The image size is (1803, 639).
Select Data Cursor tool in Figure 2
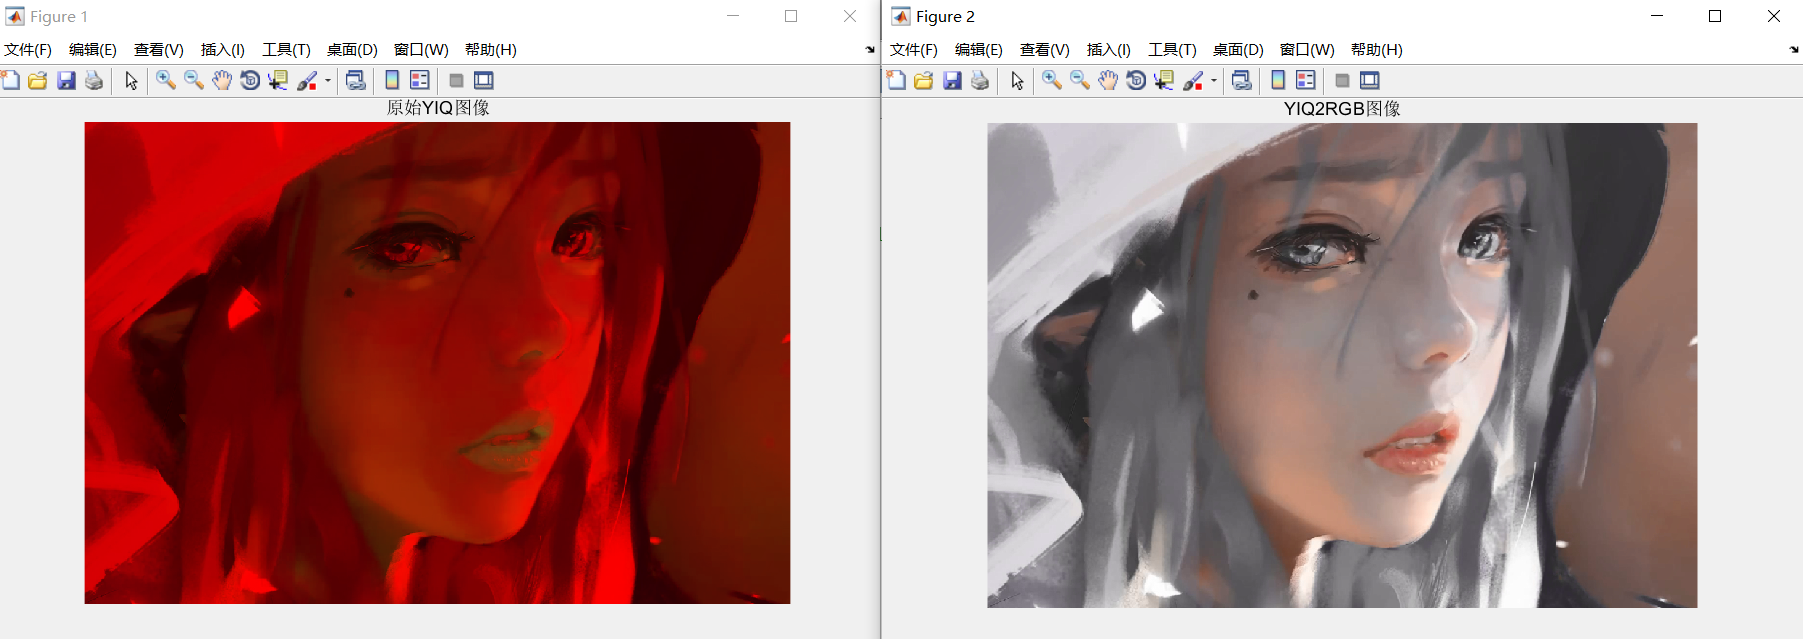[x=1164, y=81]
